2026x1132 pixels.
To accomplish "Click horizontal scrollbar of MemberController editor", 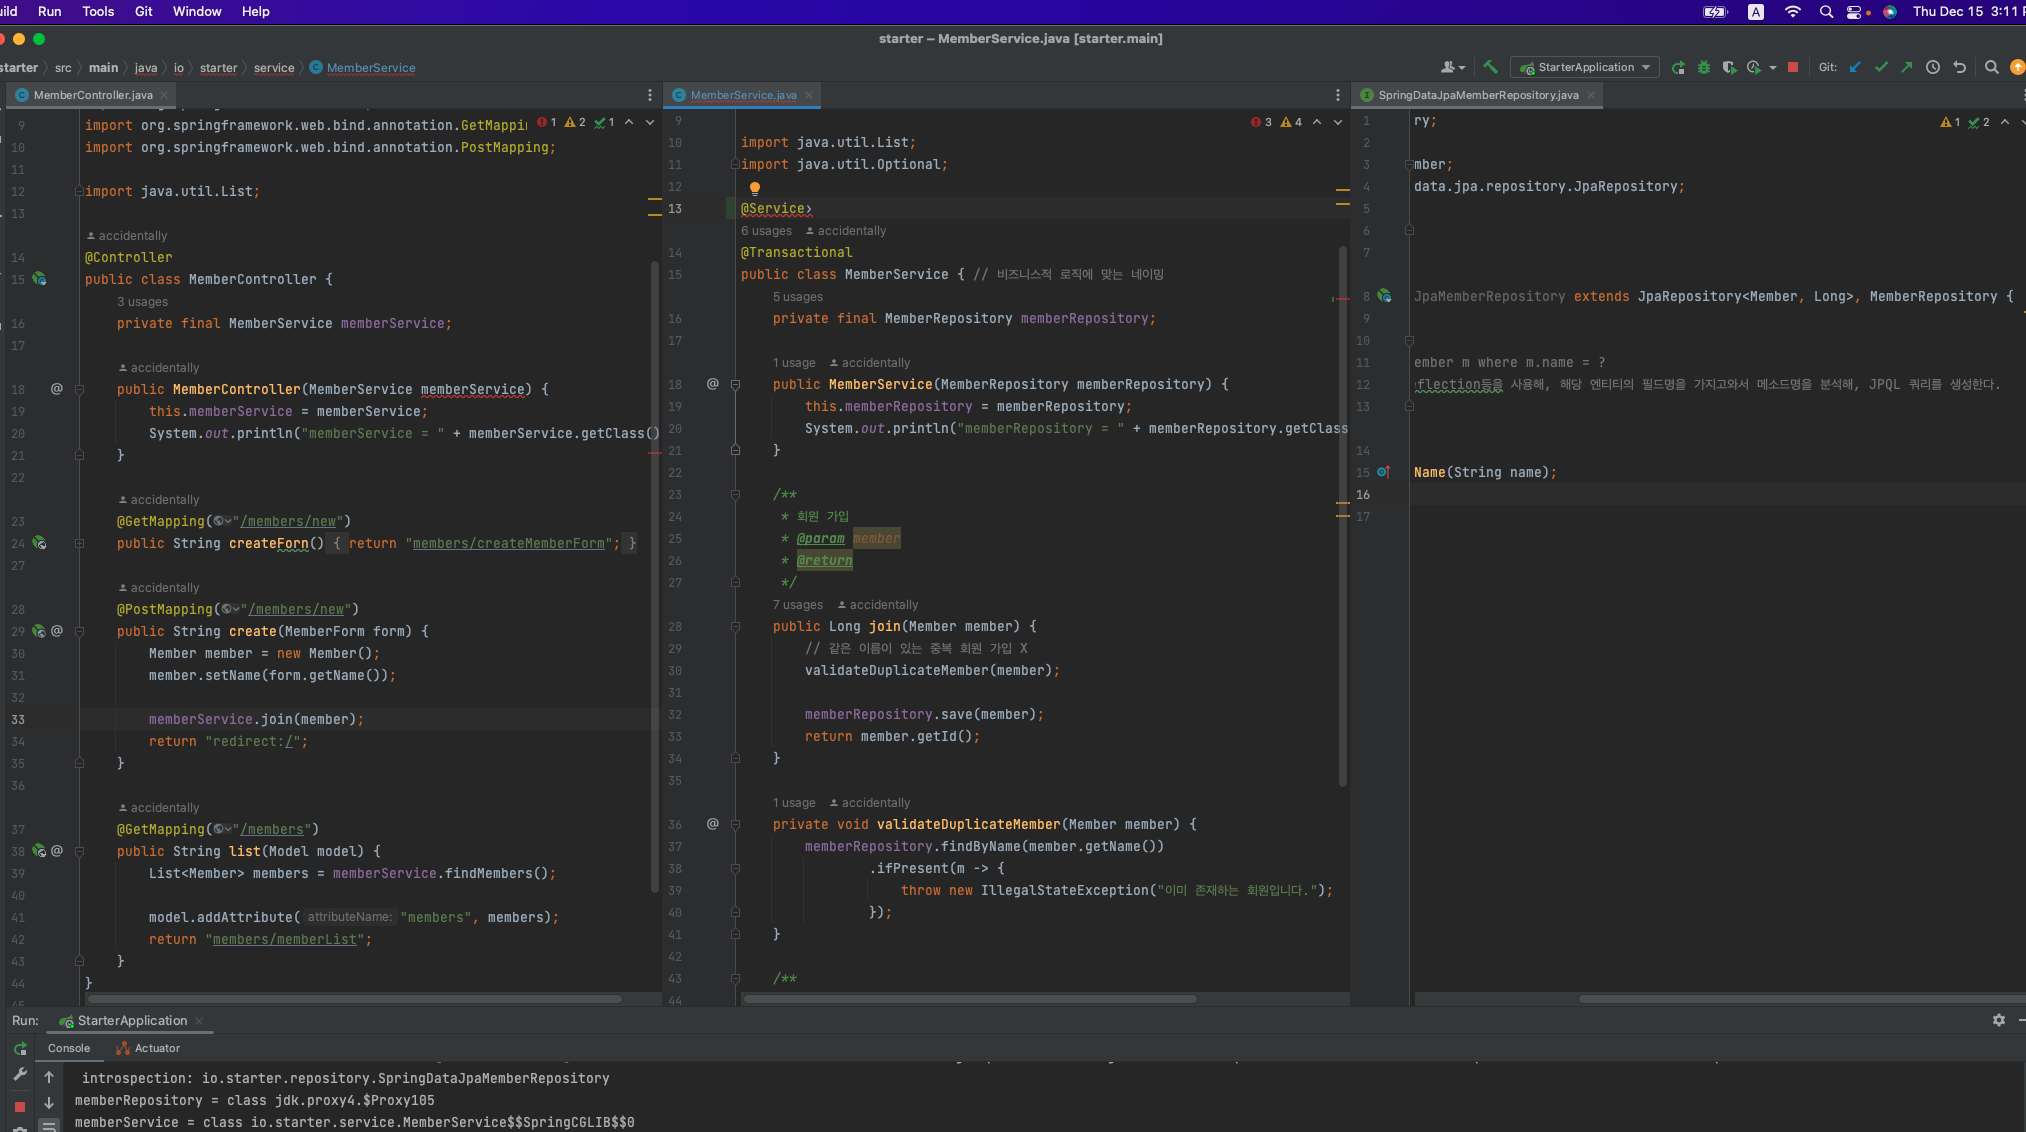I will tap(355, 998).
